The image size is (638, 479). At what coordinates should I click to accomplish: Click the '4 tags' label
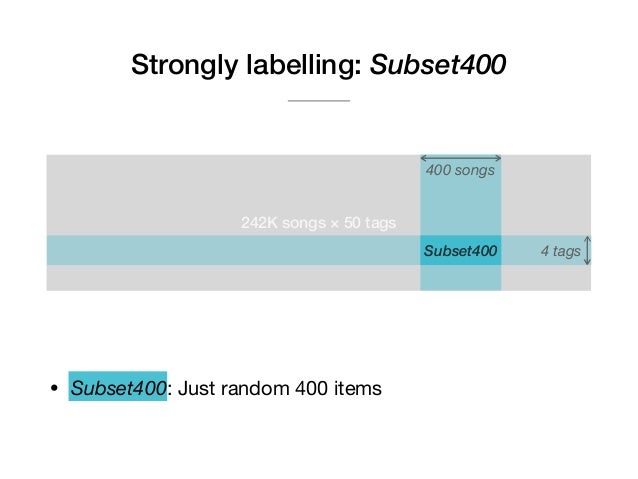[560, 251]
